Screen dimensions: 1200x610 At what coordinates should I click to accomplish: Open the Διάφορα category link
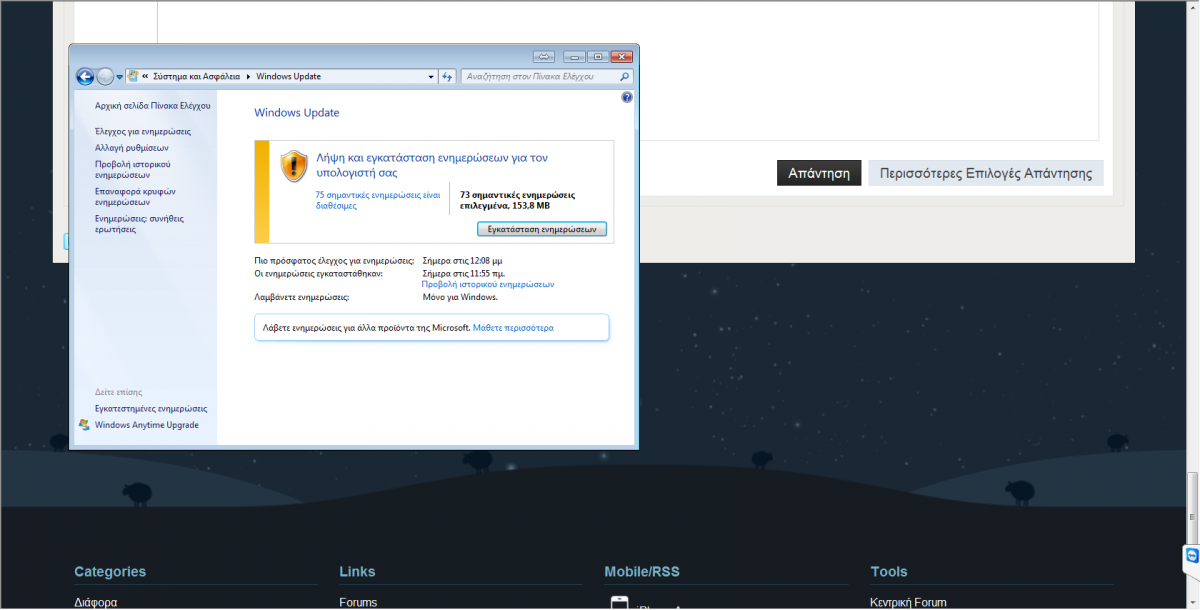[x=96, y=603]
